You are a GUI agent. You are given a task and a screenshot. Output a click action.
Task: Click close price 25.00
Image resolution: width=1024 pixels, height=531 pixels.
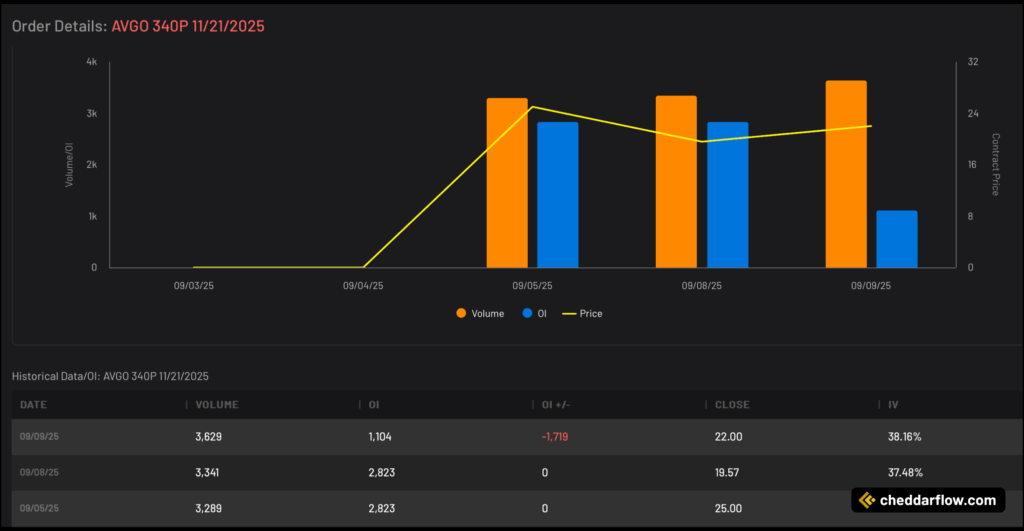tap(728, 508)
